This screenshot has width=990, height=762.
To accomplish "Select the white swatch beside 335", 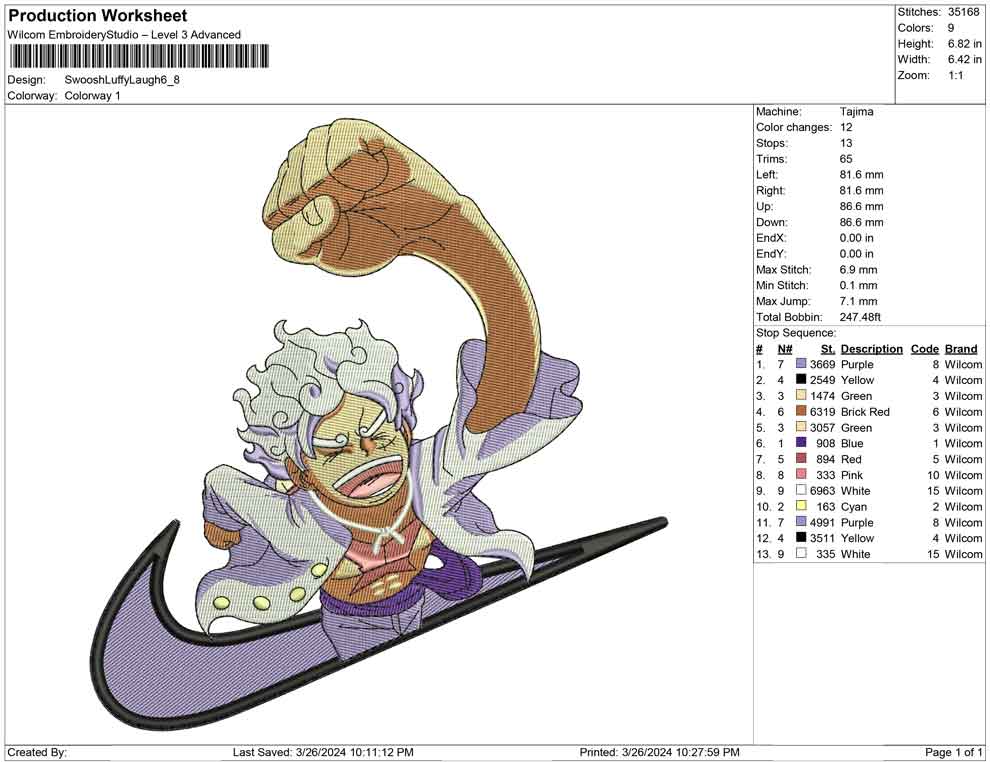I will coord(801,554).
